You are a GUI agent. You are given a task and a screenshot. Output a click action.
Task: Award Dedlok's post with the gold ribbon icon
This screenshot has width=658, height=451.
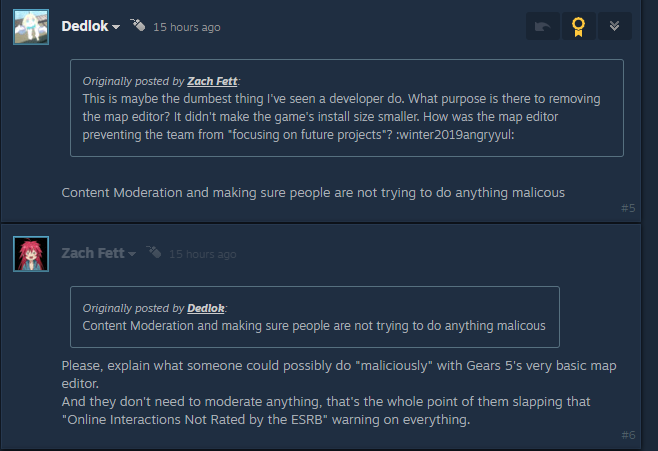tap(578, 27)
